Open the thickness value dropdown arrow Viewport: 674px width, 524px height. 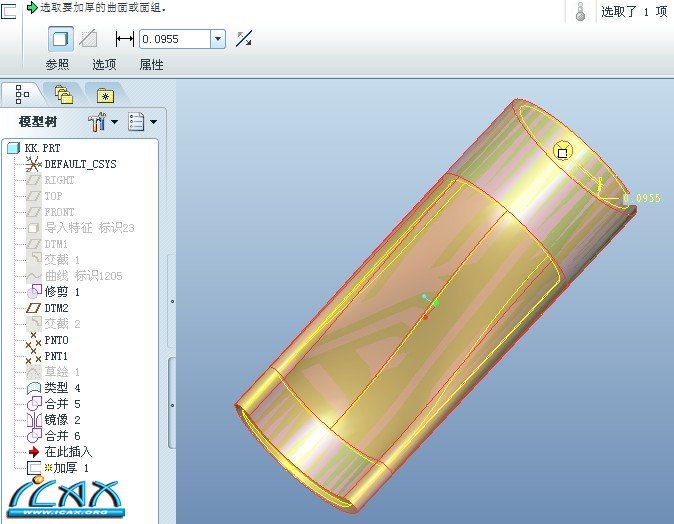click(x=218, y=39)
